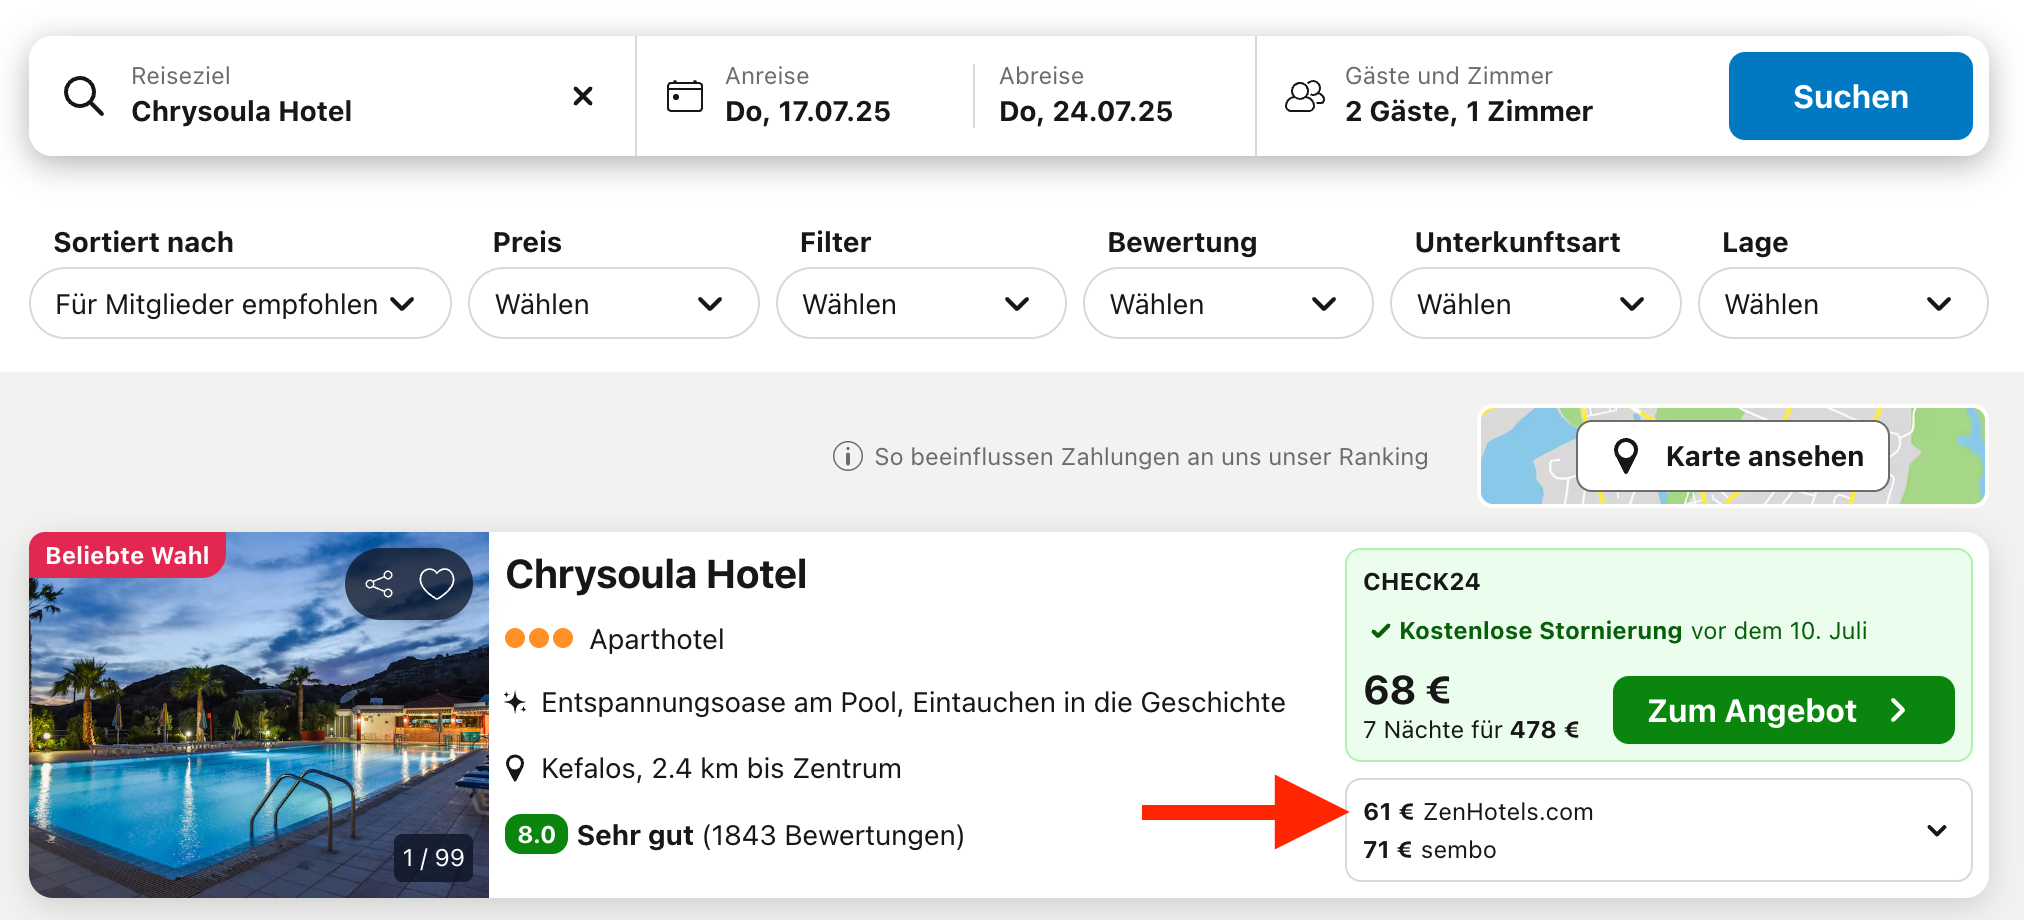
Task: Click the ranking info icon
Action: click(848, 457)
